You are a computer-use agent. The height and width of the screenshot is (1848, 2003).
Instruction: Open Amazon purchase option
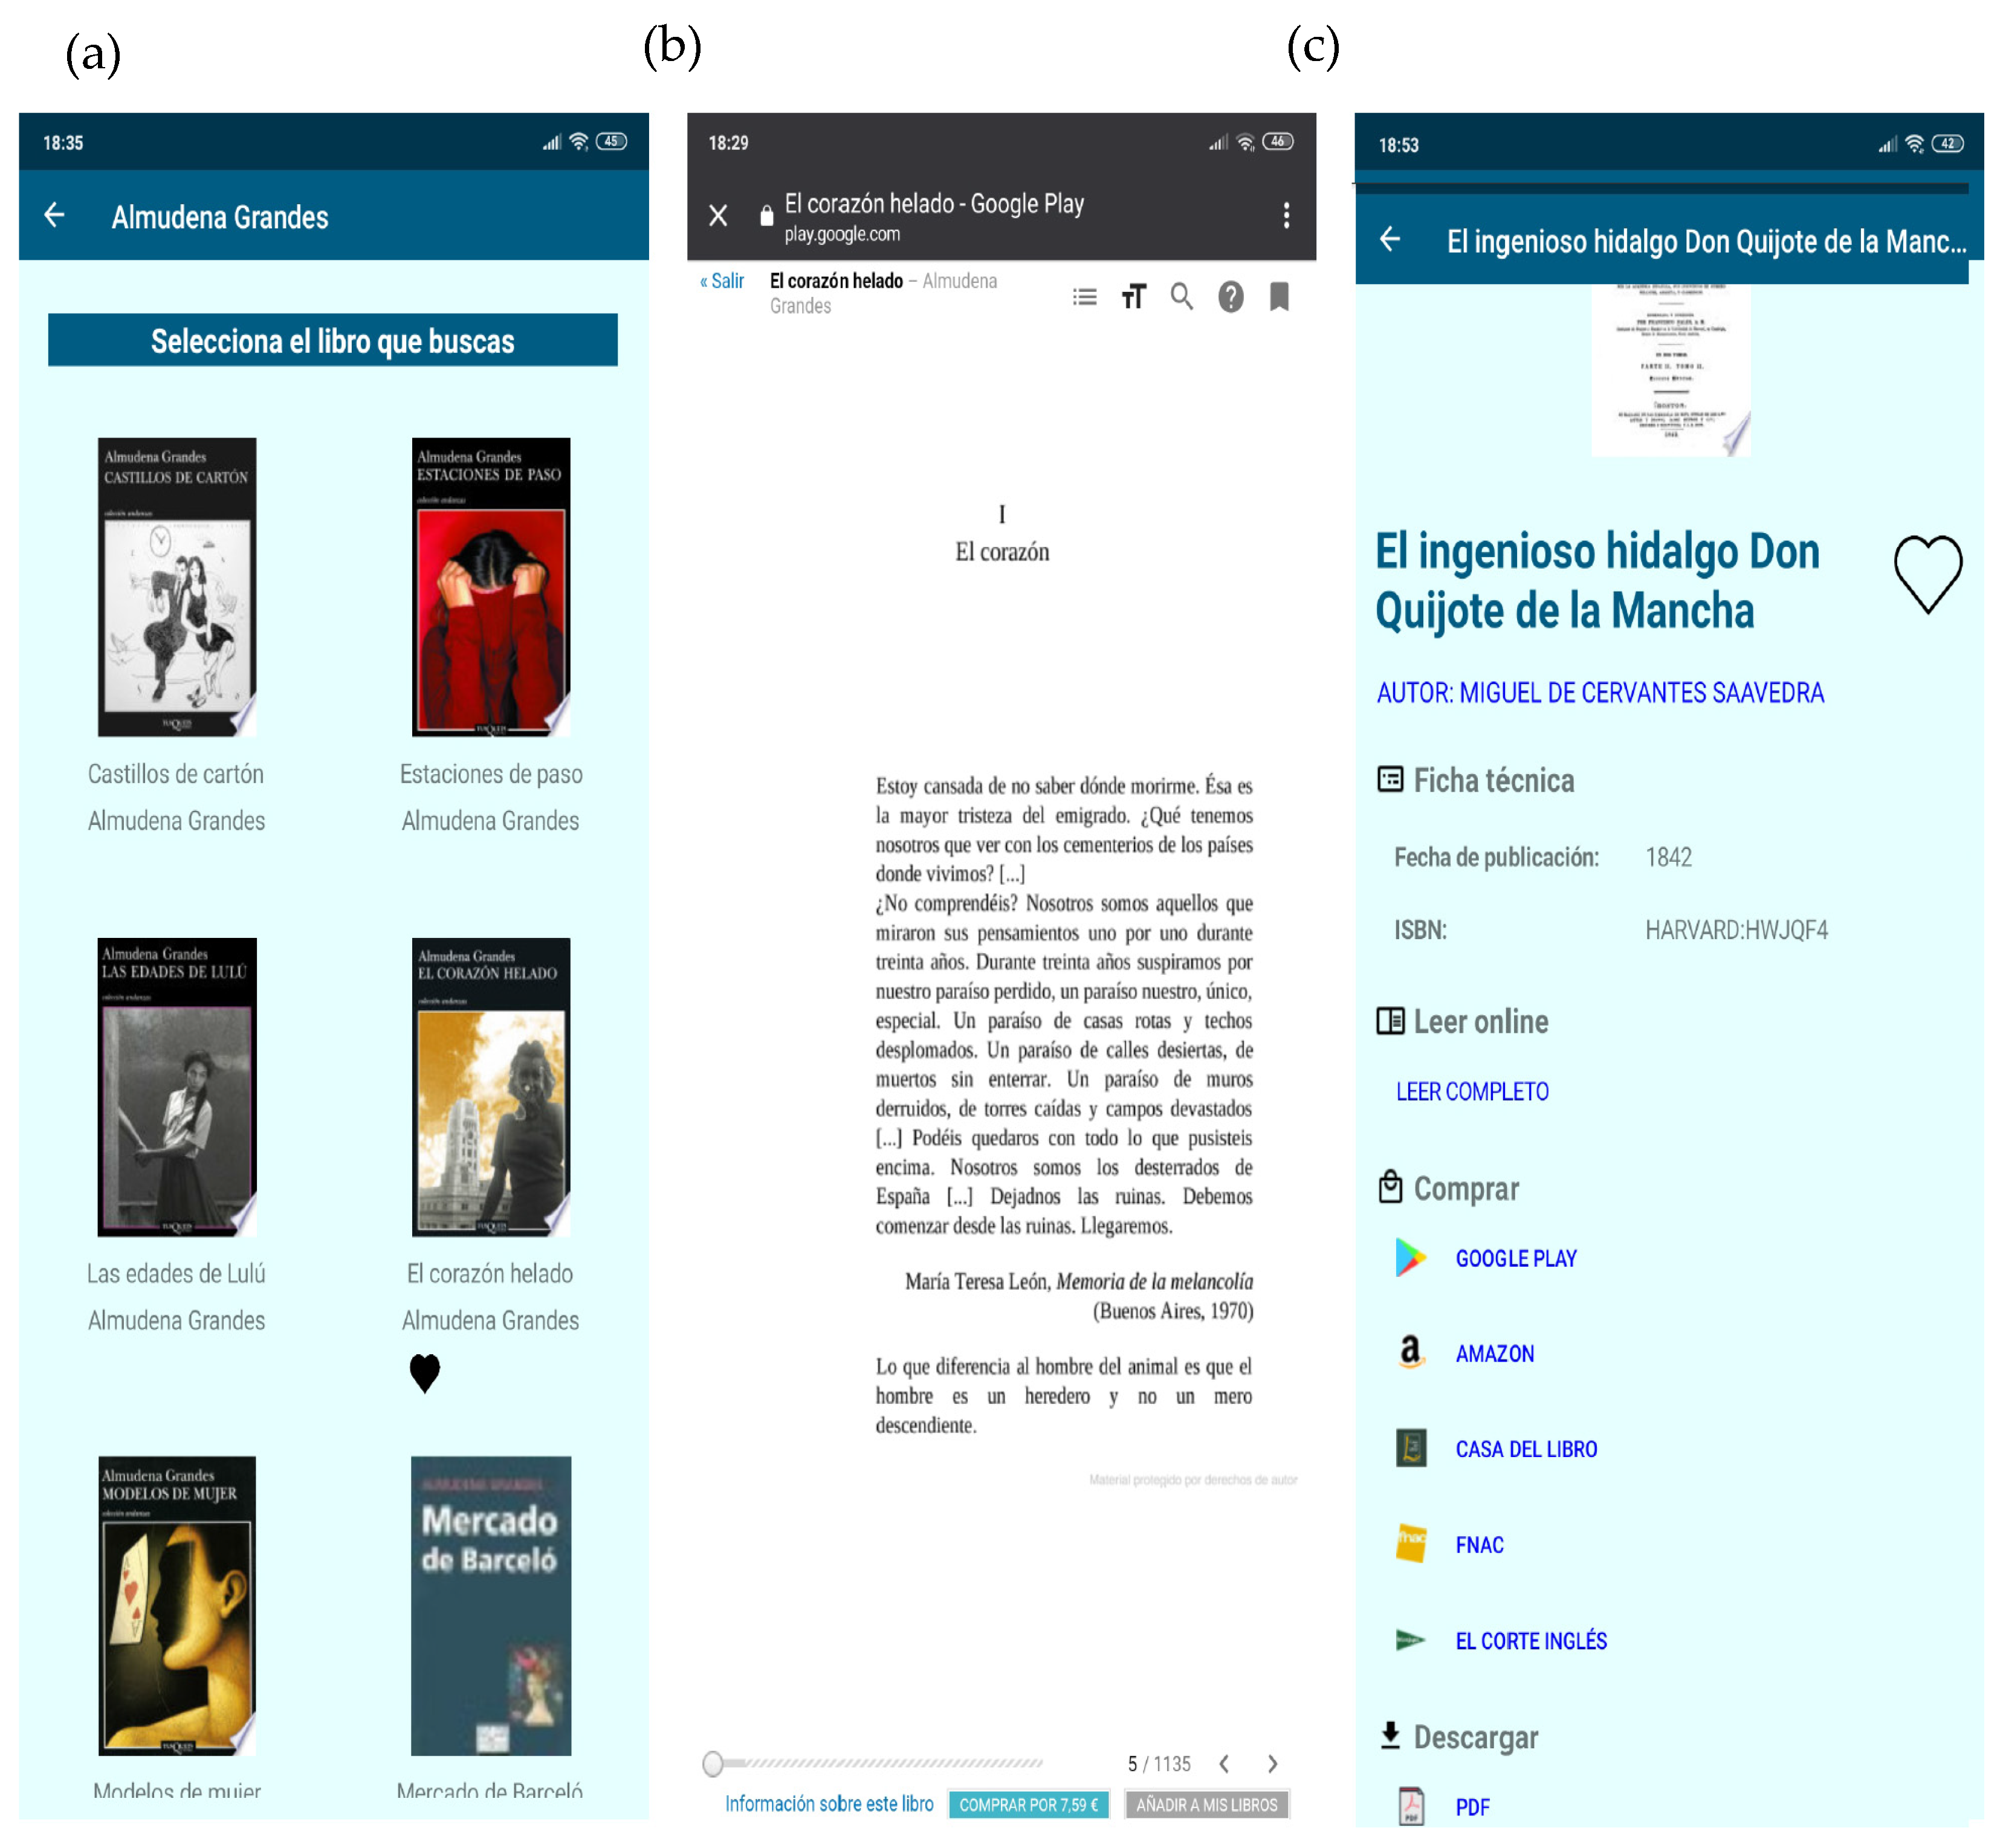1494,1354
